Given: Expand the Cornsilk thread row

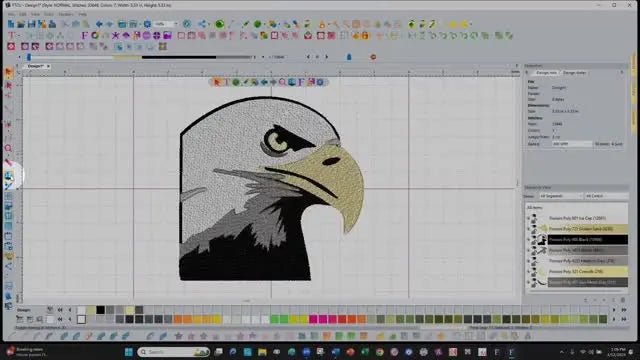Looking at the screenshot, I should pos(528,271).
